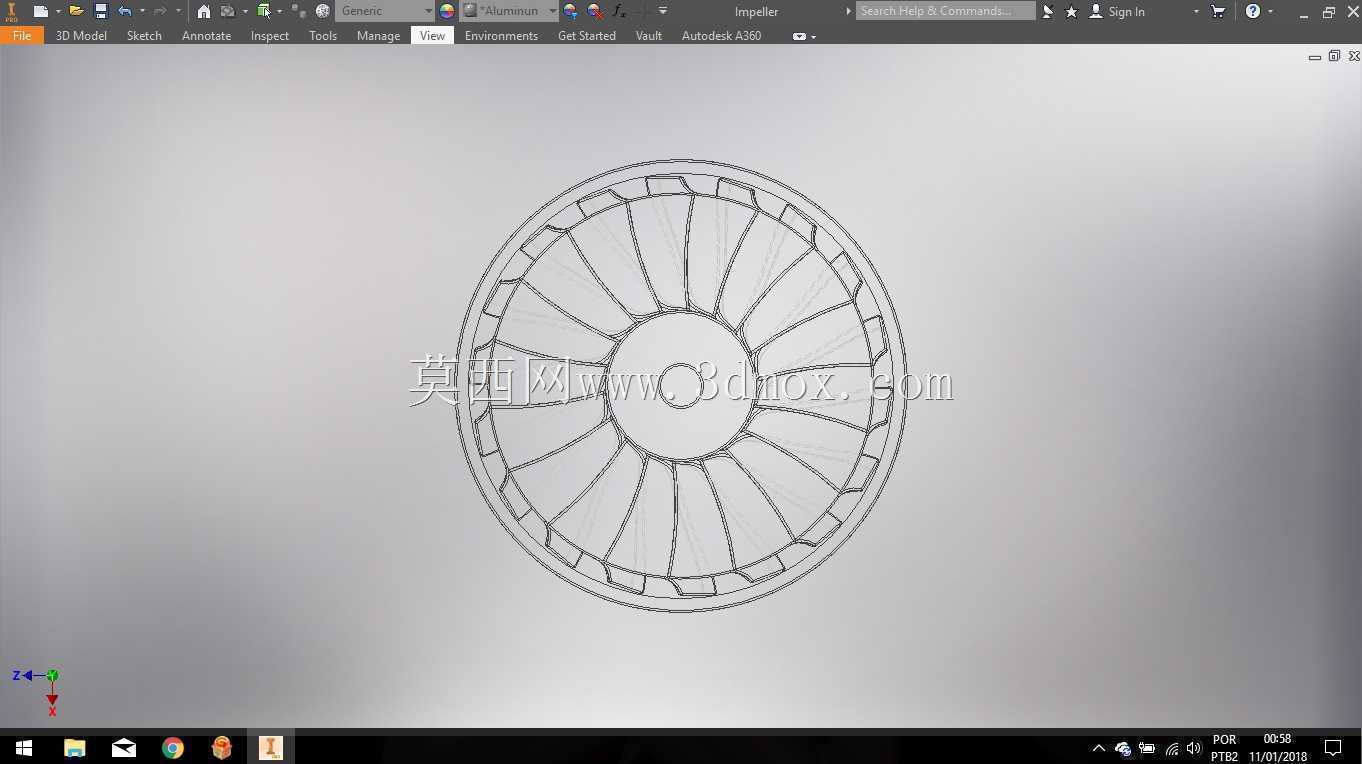Open the Windows notification center
The image size is (1362, 764).
1333,748
